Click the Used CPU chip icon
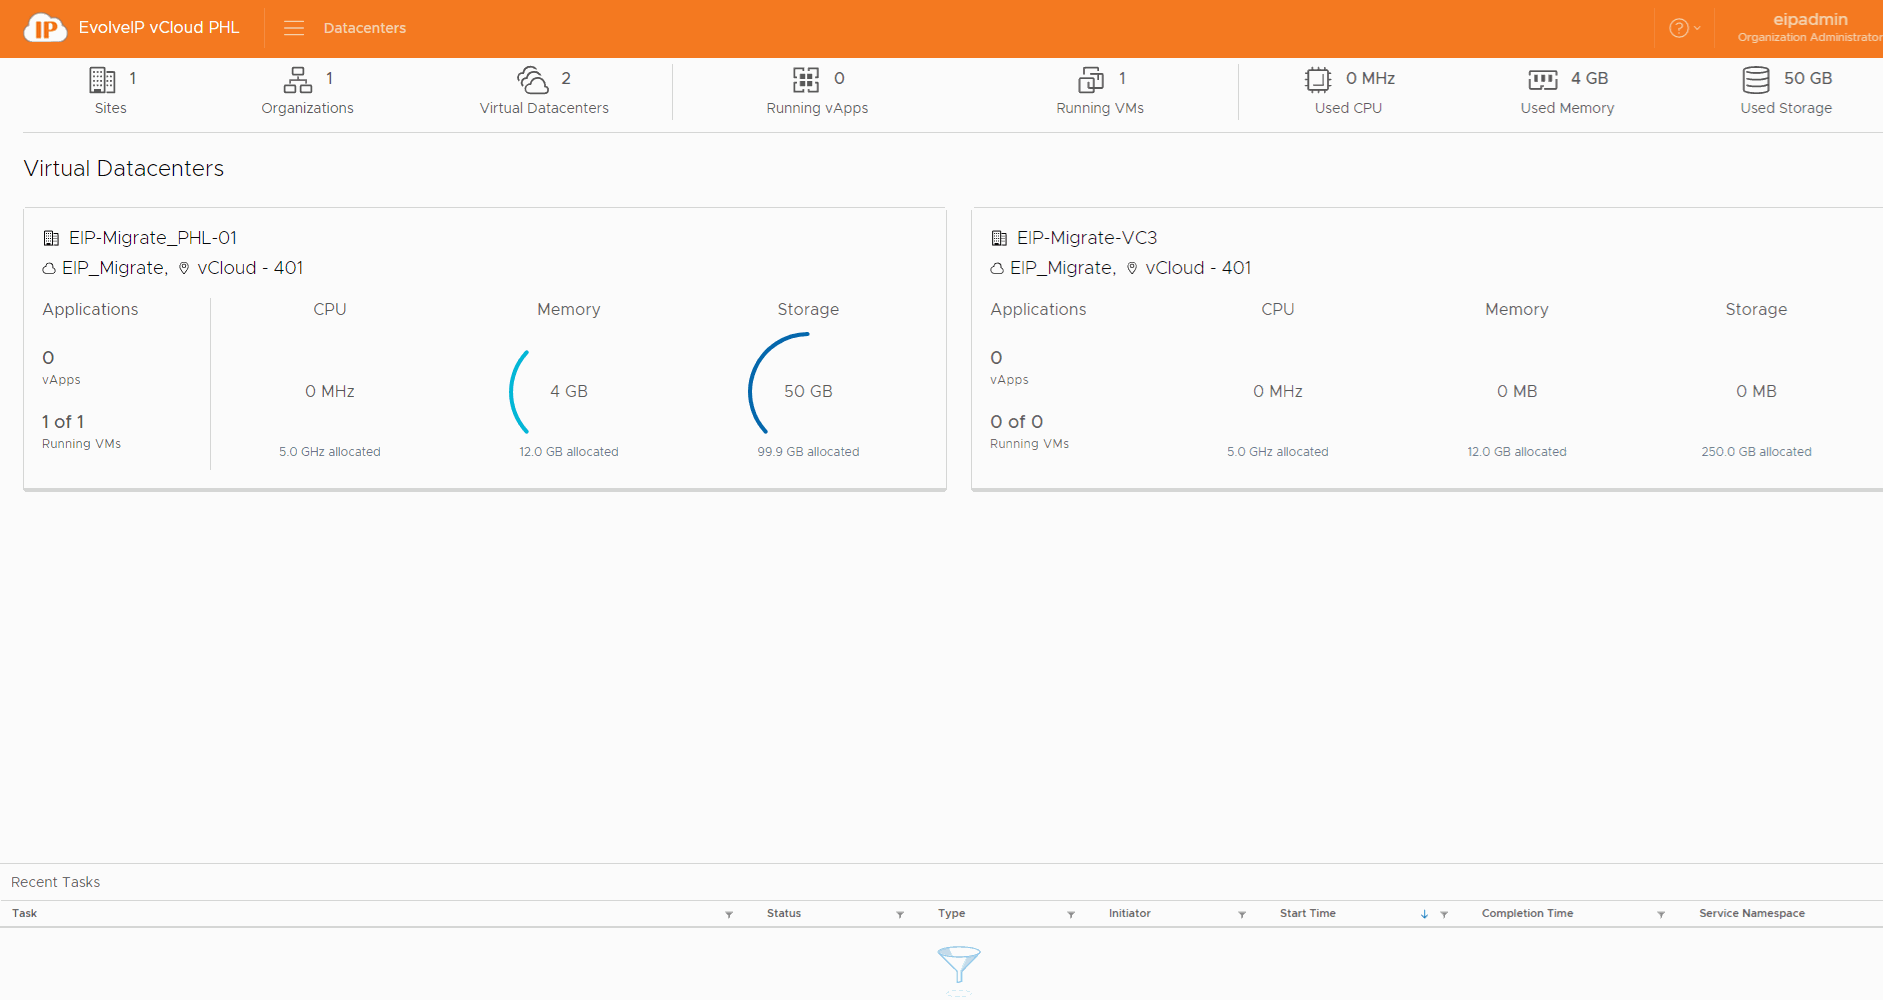The width and height of the screenshot is (1883, 1000). pos(1318,79)
